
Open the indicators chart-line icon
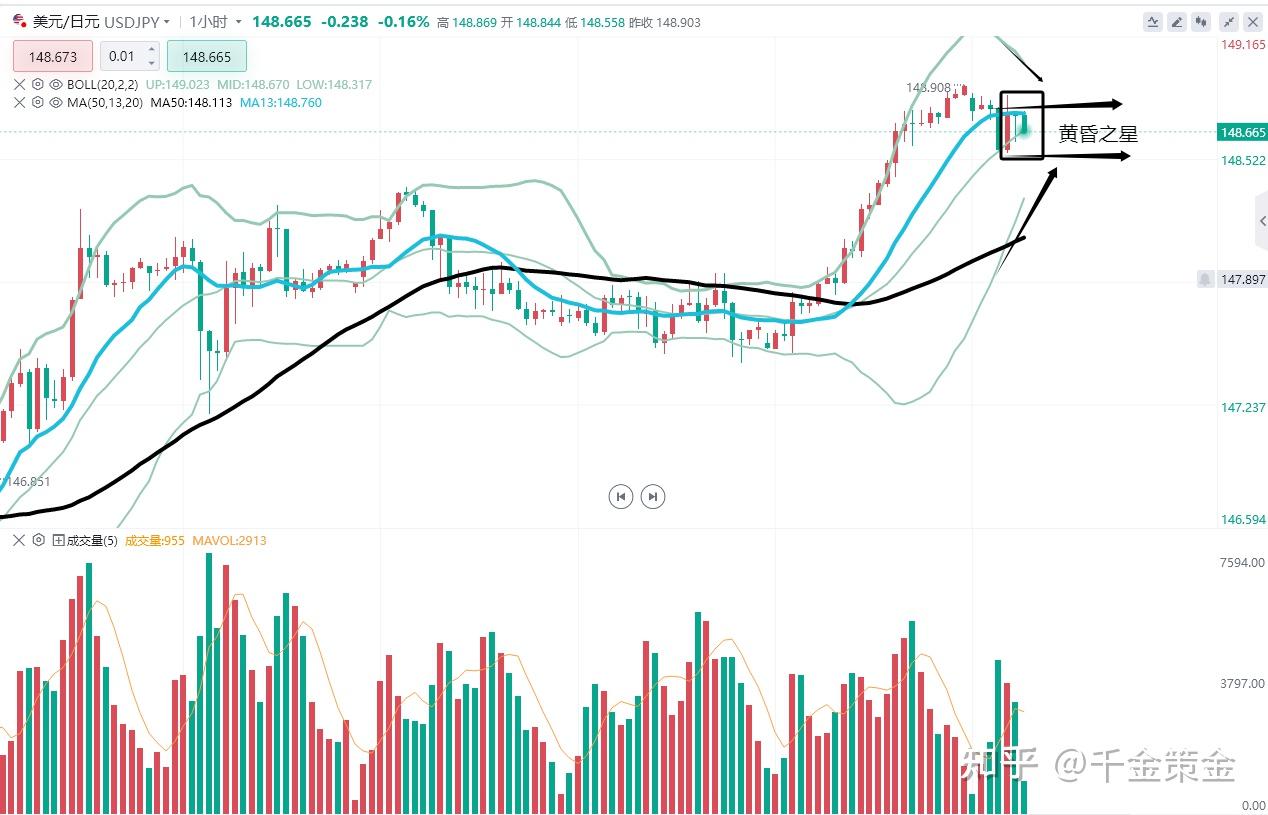1154,21
